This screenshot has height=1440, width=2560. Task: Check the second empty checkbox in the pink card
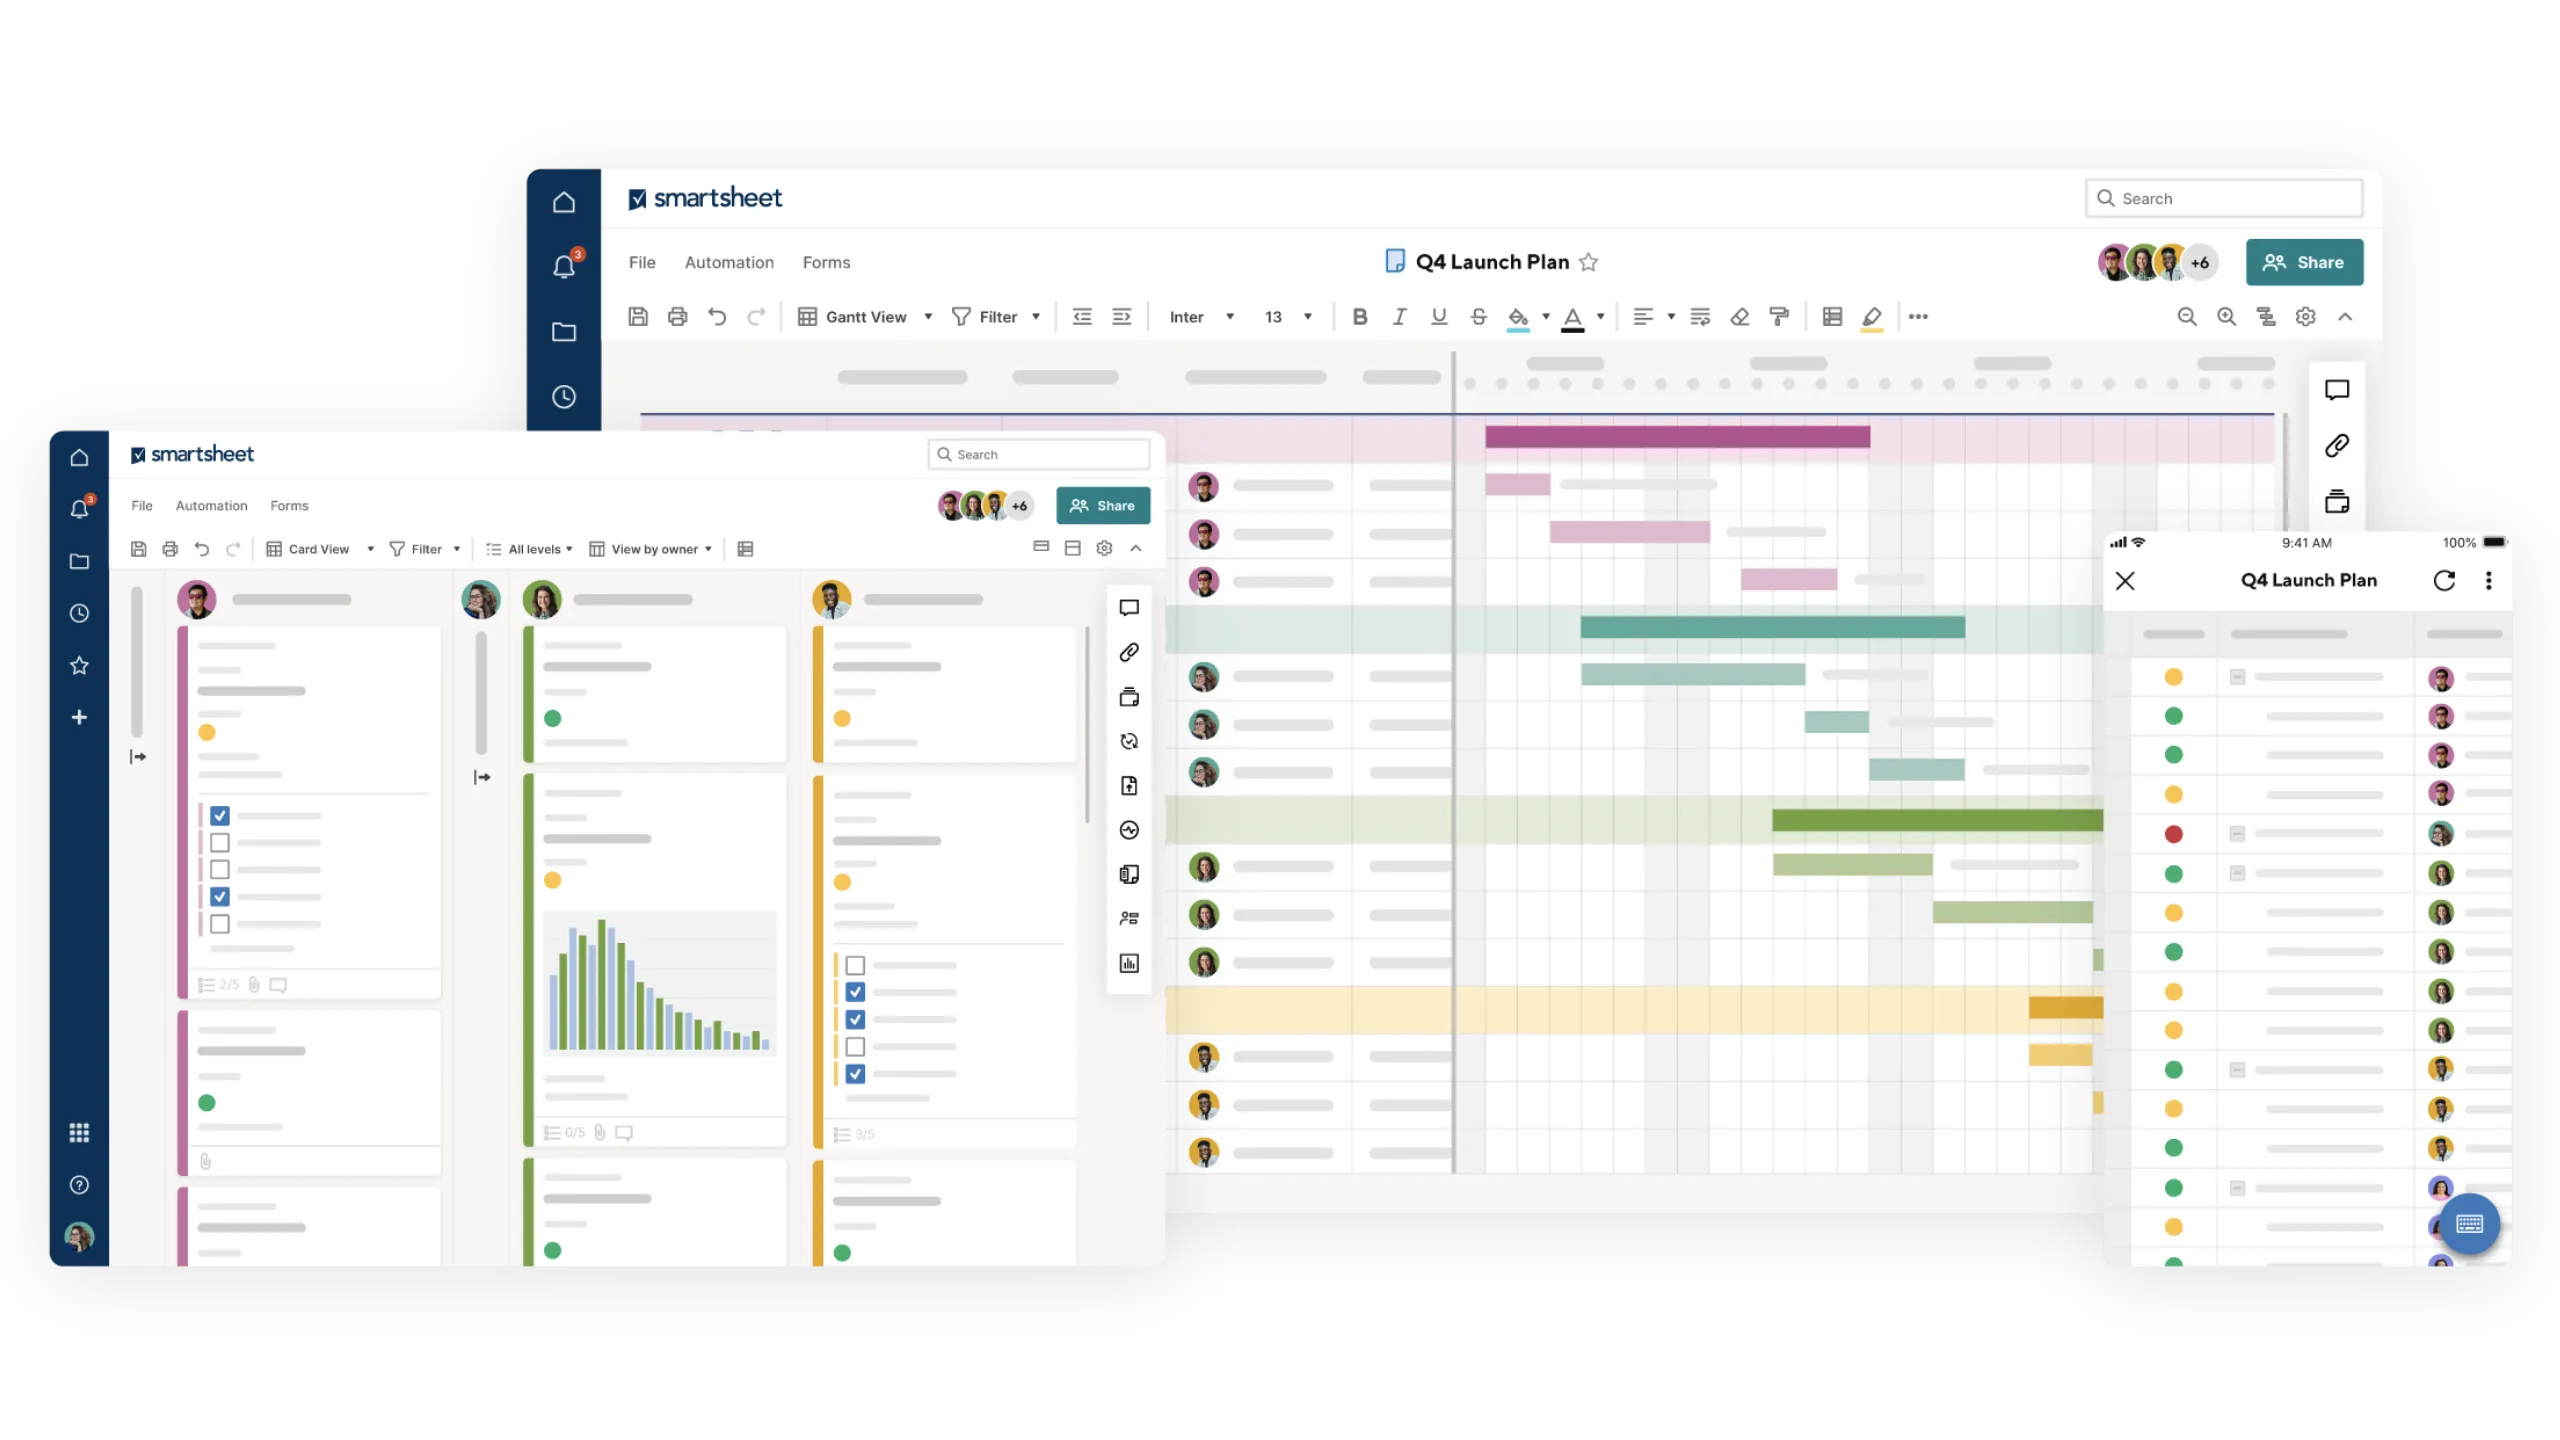220,870
